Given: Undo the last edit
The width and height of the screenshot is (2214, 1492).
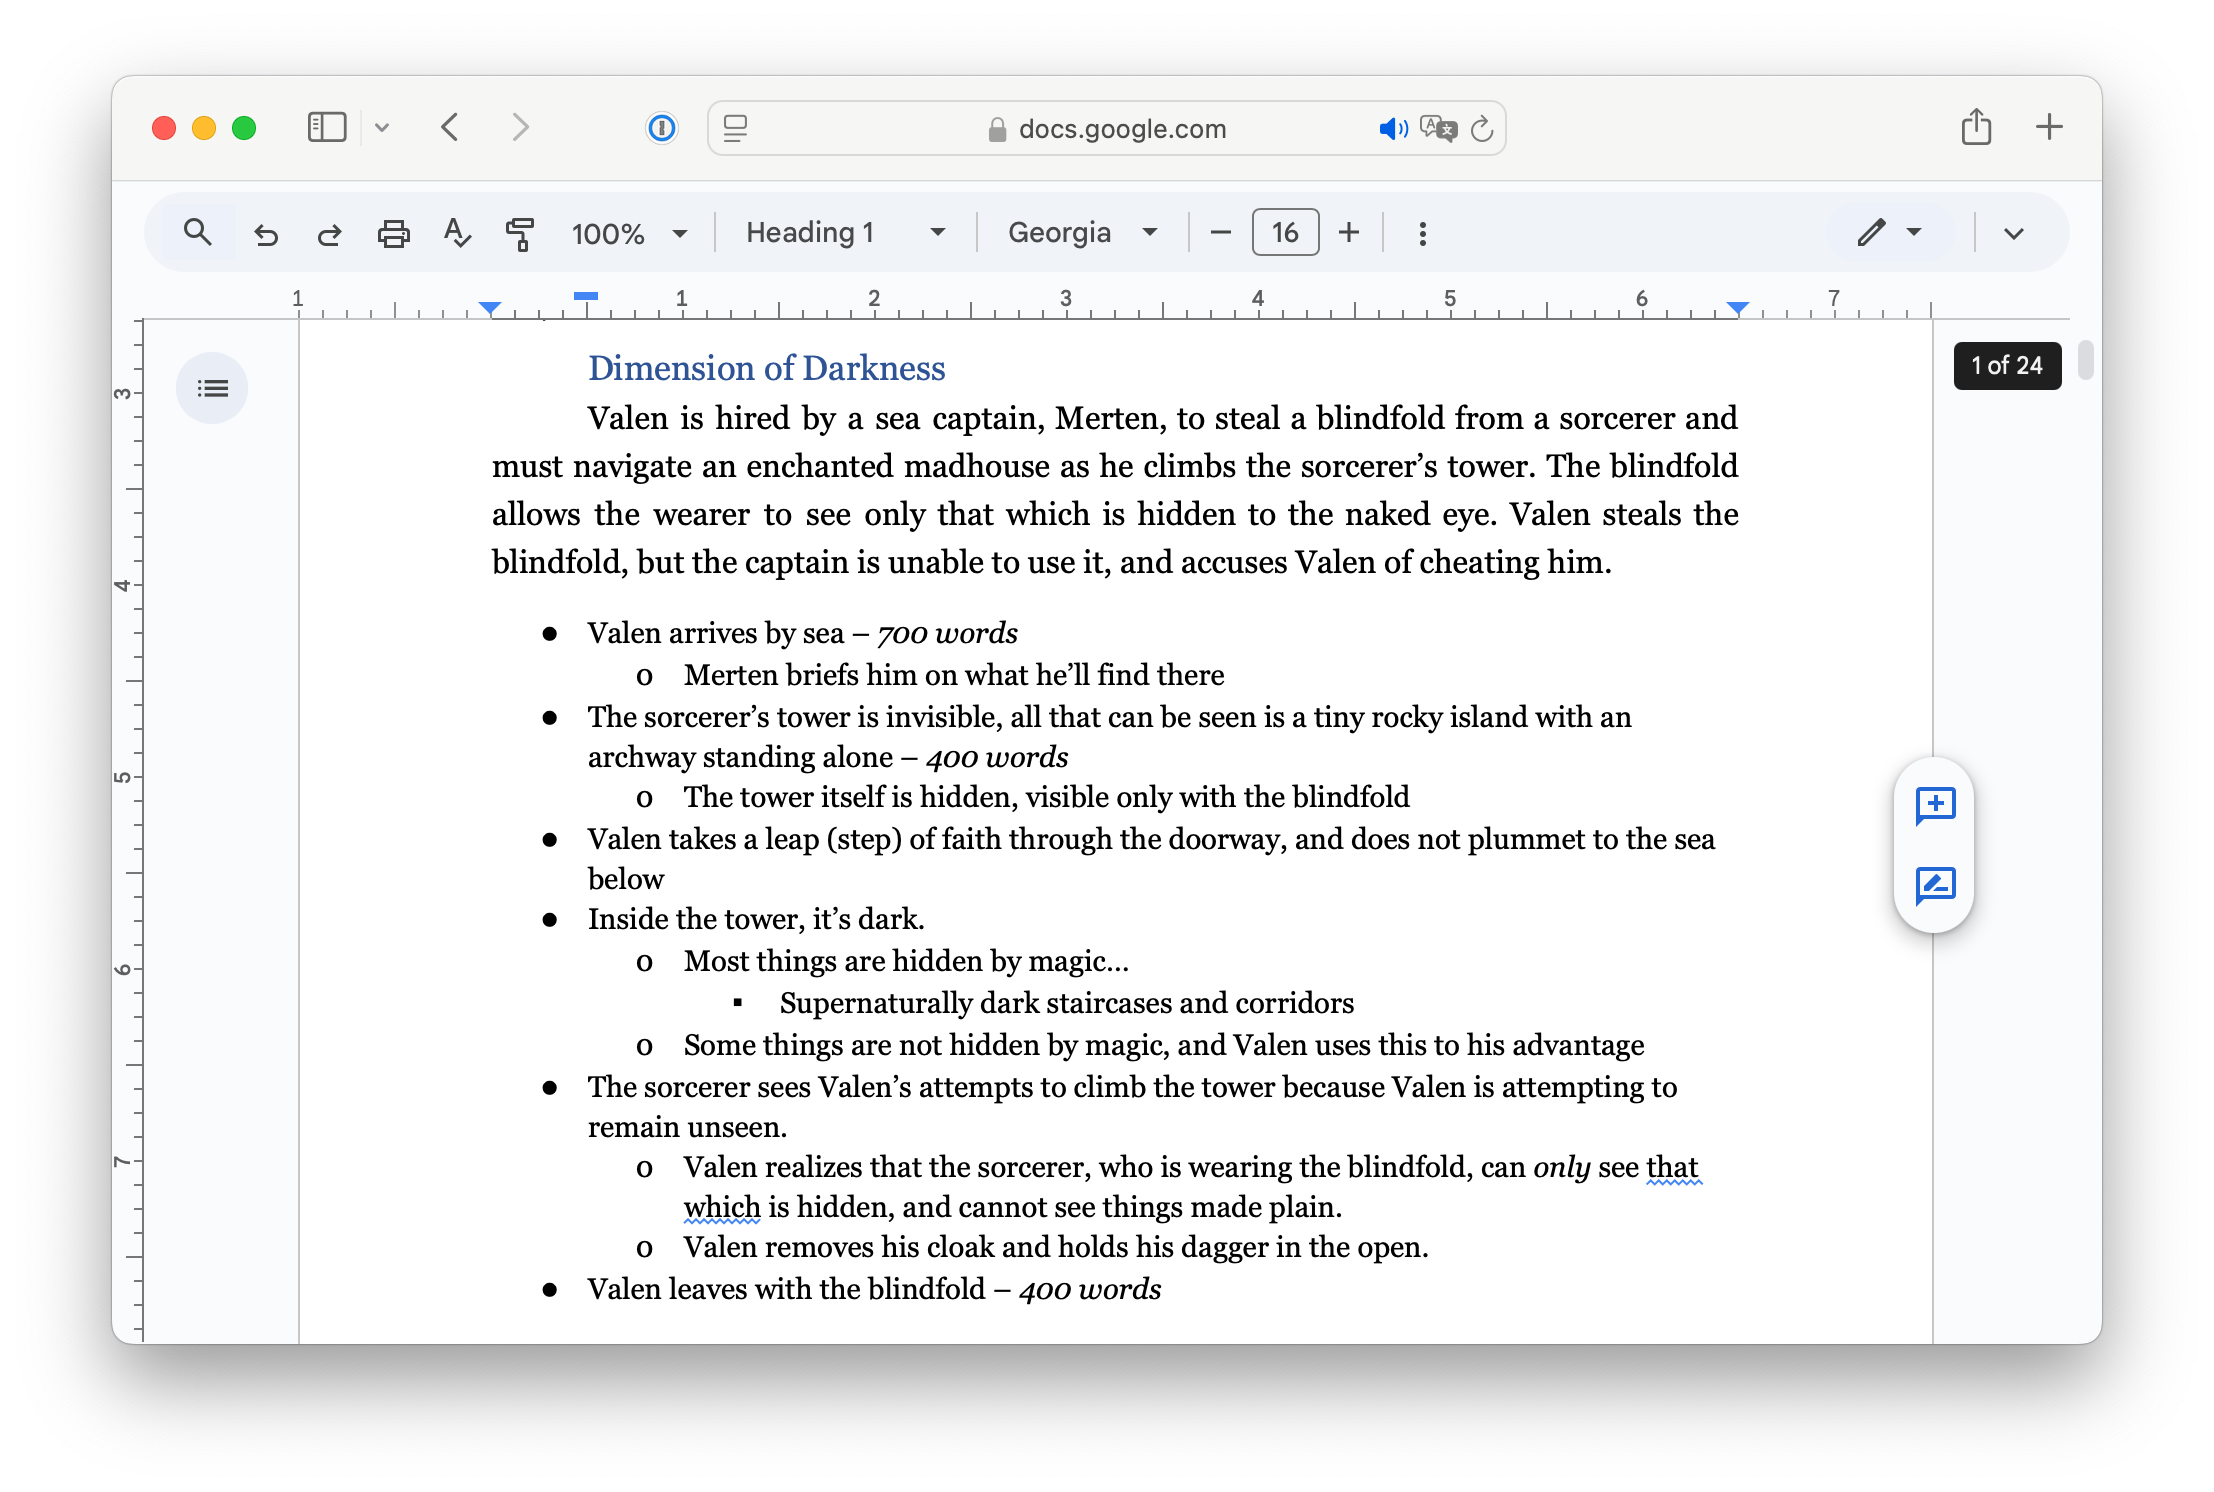Looking at the screenshot, I should tap(266, 234).
